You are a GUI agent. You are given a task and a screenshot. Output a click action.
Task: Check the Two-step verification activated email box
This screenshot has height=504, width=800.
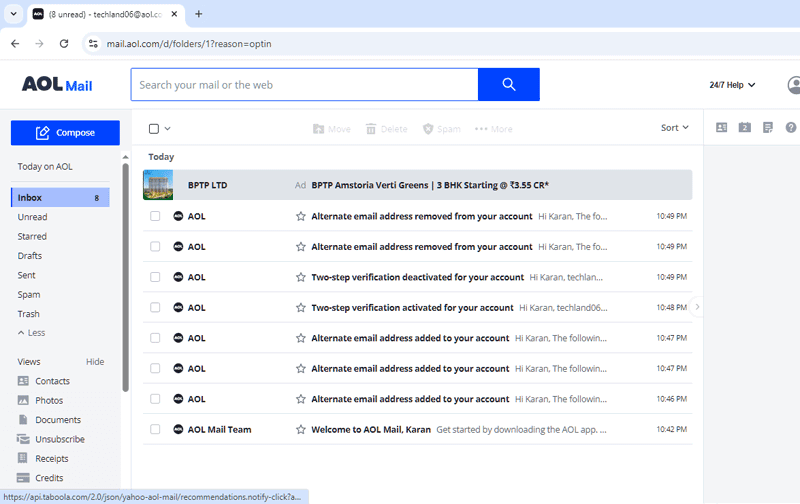click(155, 308)
